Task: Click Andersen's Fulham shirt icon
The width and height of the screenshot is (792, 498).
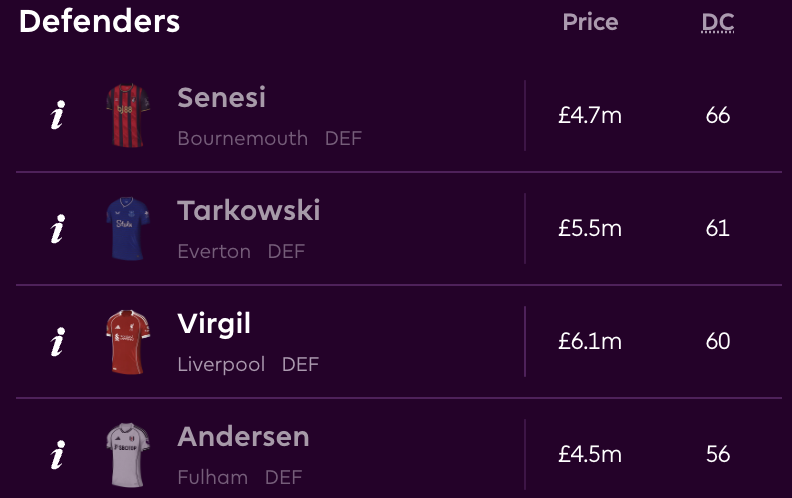Action: pos(128,455)
